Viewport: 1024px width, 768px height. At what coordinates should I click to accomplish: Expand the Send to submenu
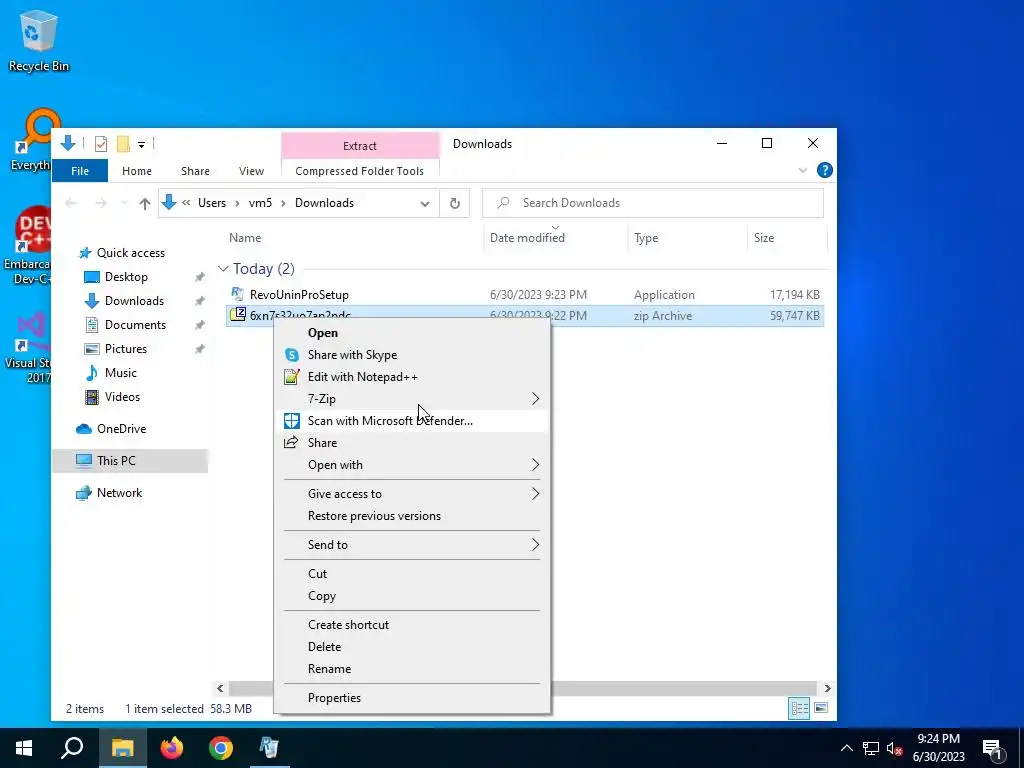tap(412, 545)
